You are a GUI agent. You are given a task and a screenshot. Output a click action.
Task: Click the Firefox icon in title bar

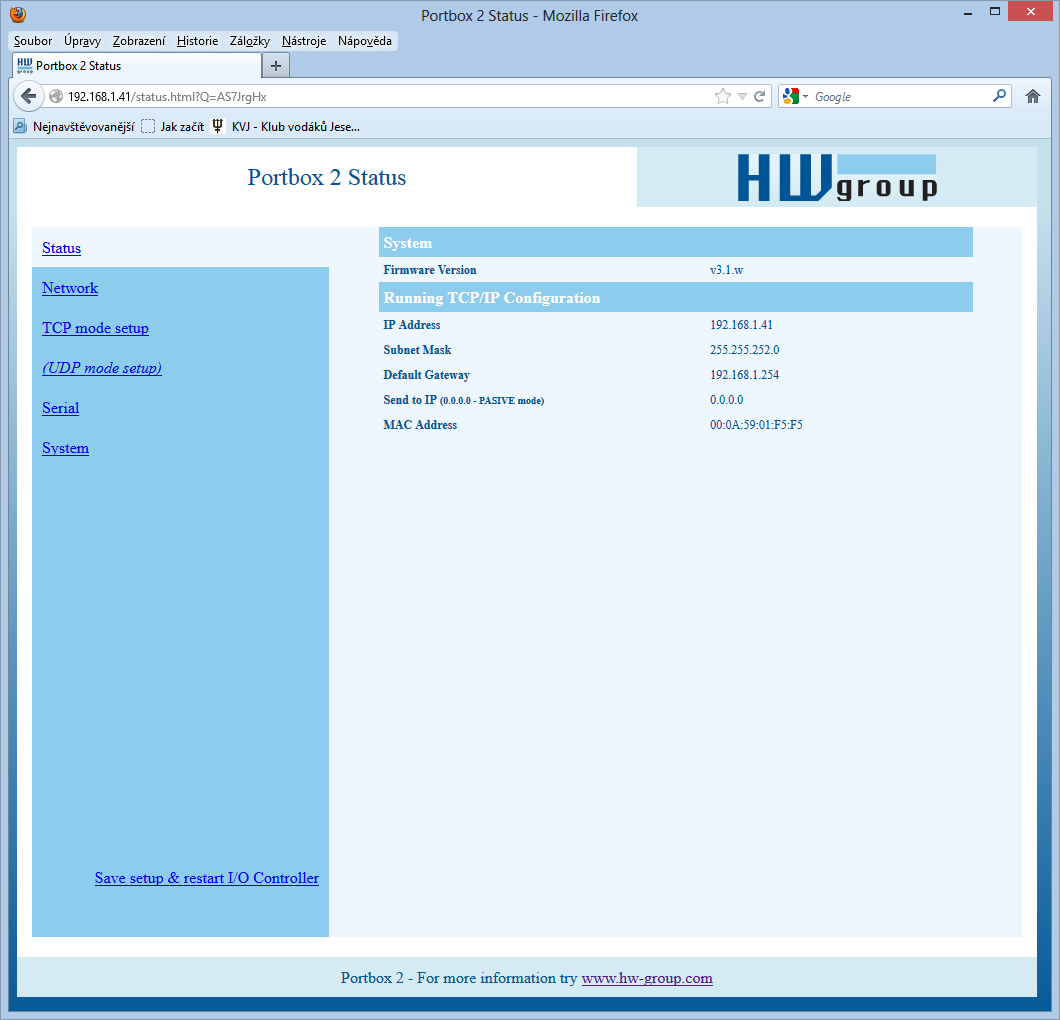coord(18,14)
